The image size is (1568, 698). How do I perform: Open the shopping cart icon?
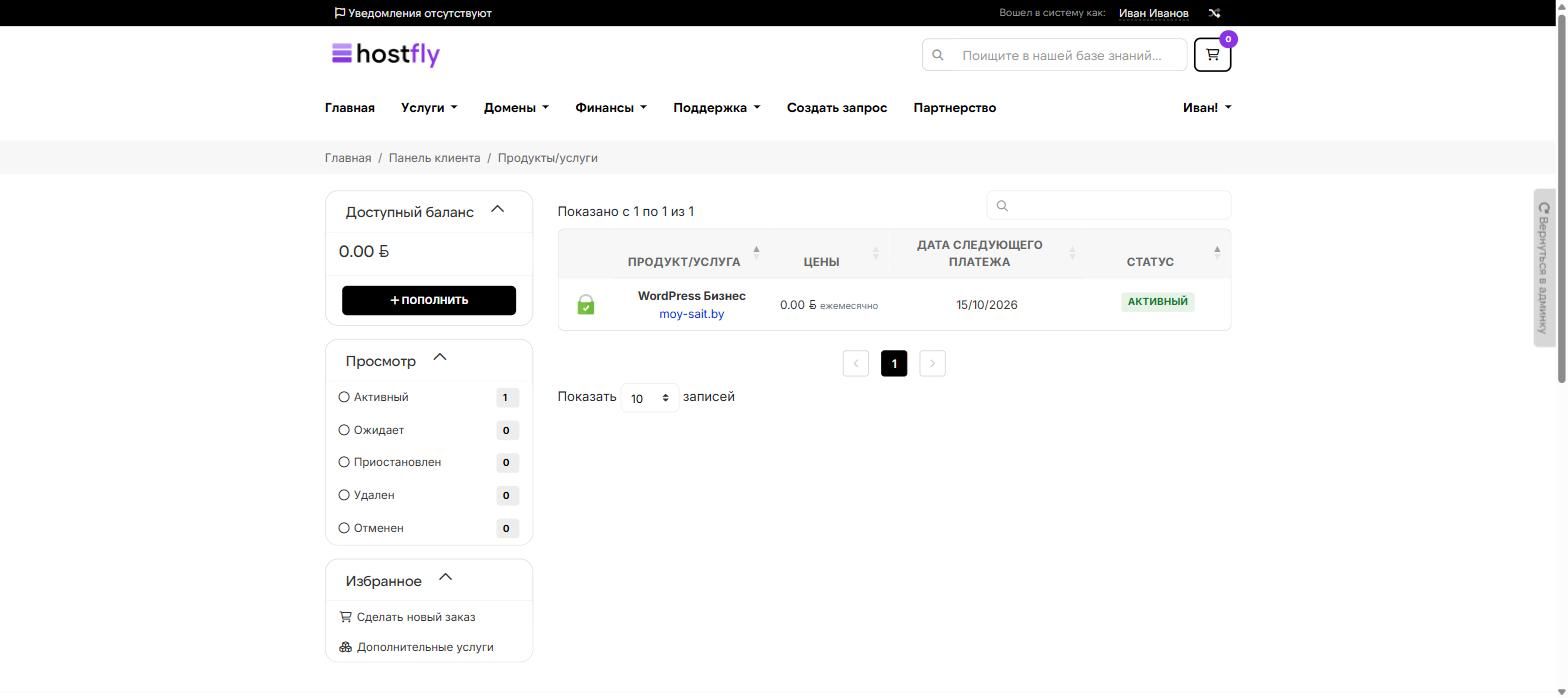coord(1212,55)
